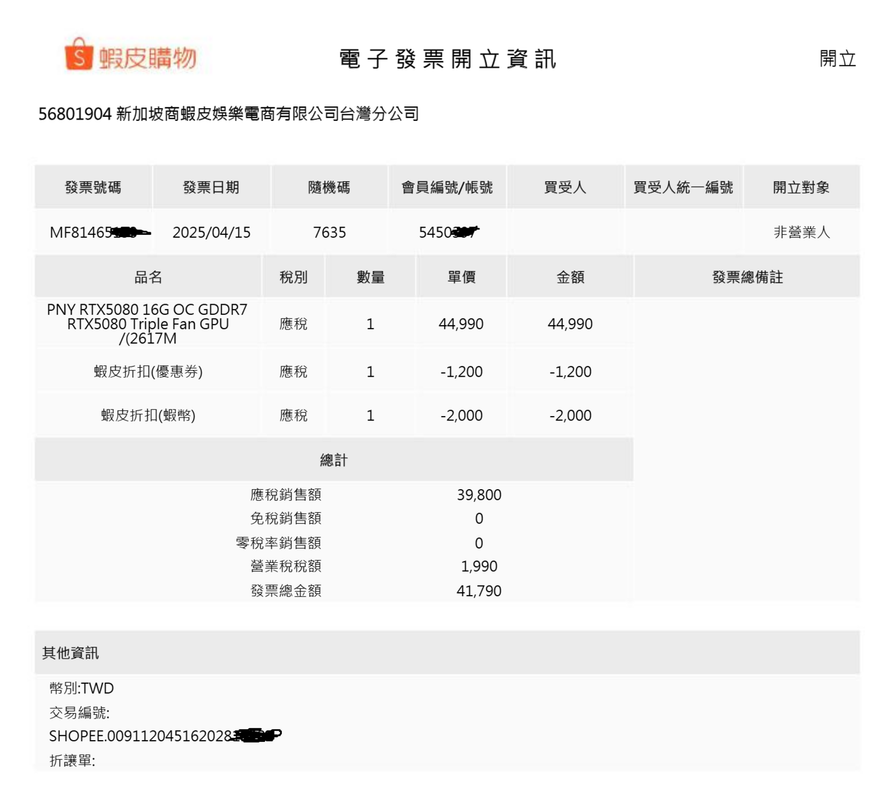Select the 電子發票開立資訊 title
The height and width of the screenshot is (800, 886).
pos(448,59)
